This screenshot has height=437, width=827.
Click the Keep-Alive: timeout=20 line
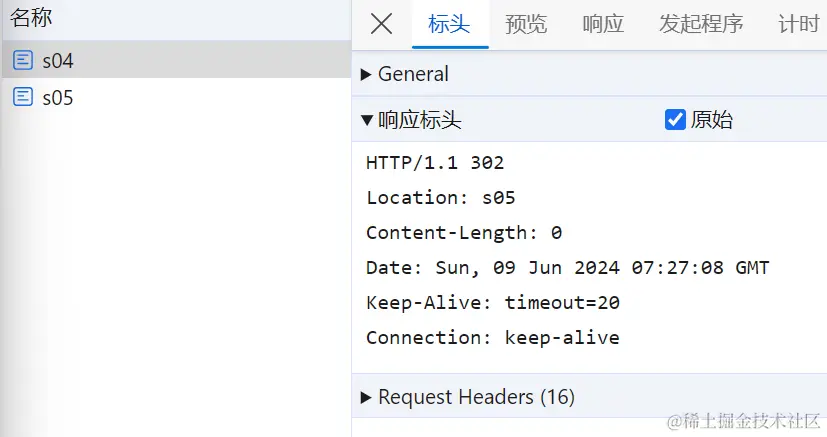[x=493, y=303]
